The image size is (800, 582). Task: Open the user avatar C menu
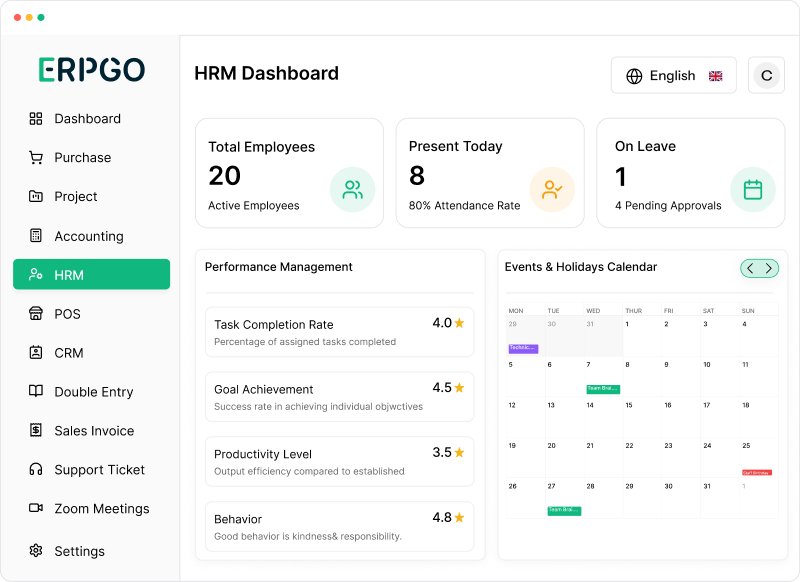766,75
